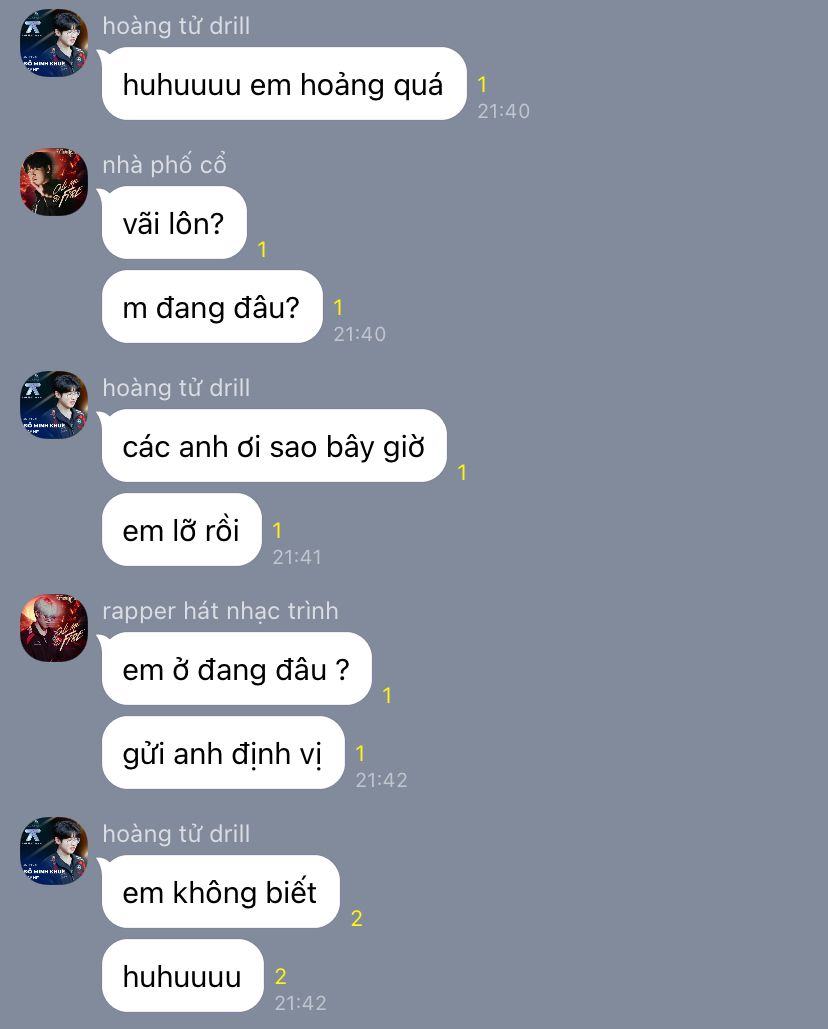The height and width of the screenshot is (1029, 828).
Task: Tap avatar beside 'em không biết' message
Action: [x=54, y=851]
